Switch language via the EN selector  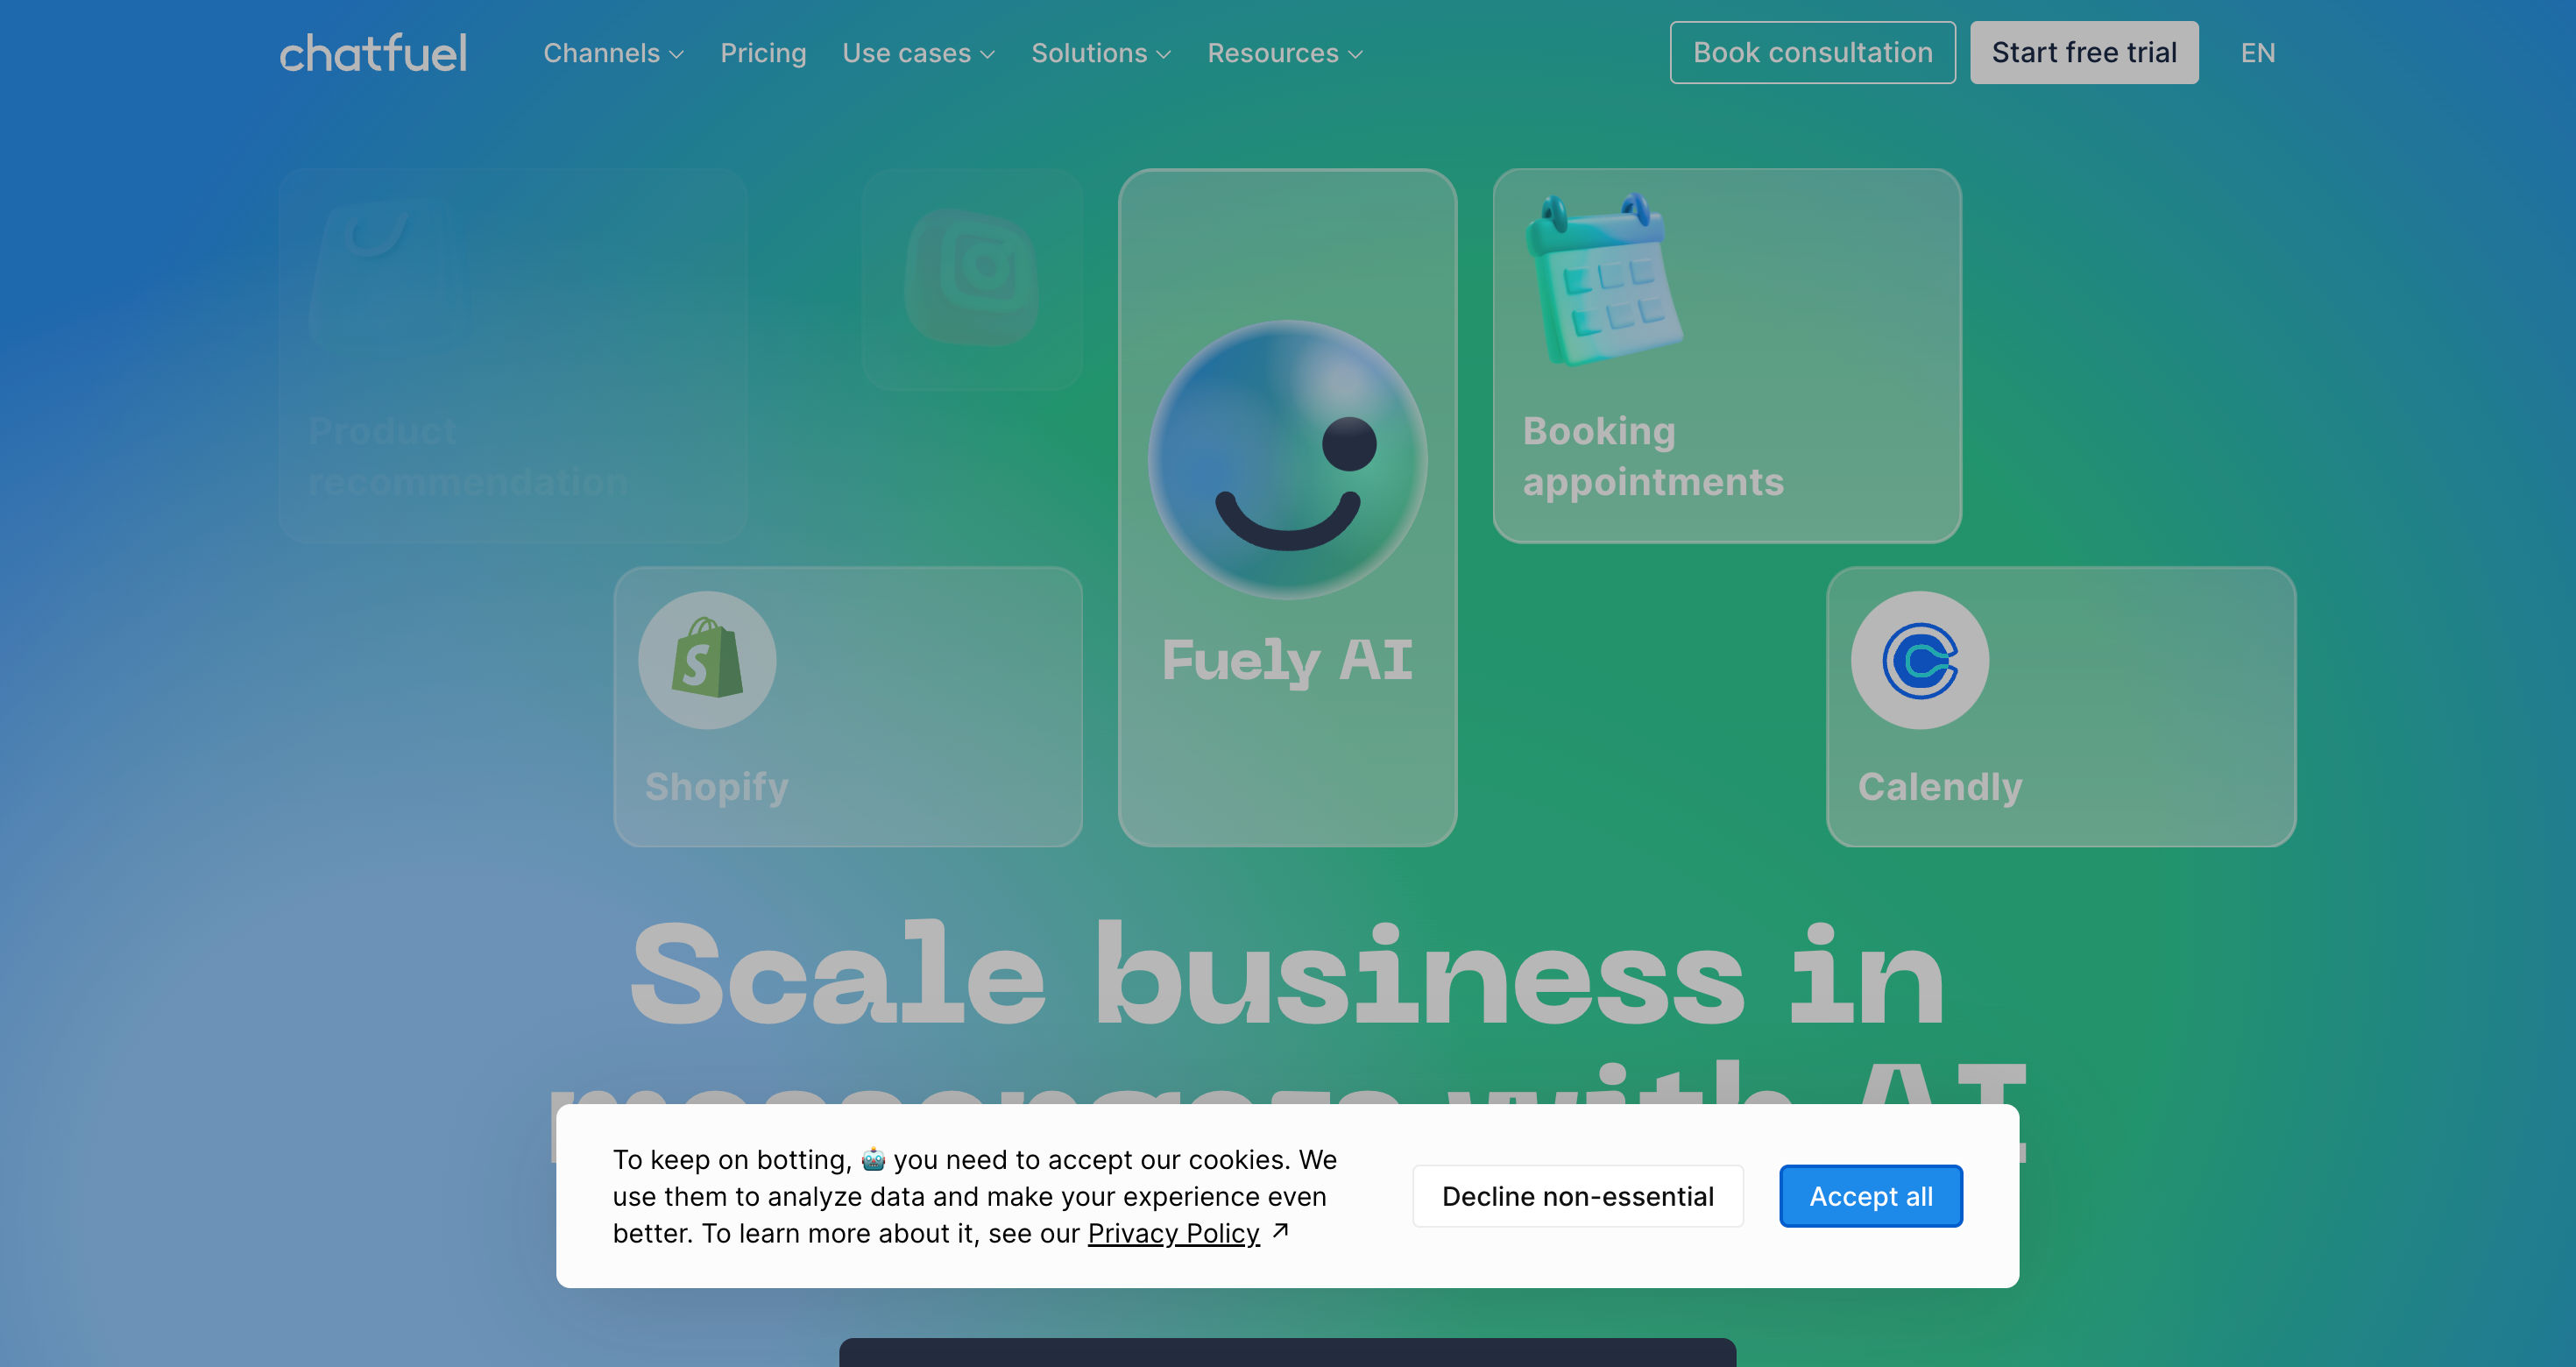pyautogui.click(x=2257, y=53)
